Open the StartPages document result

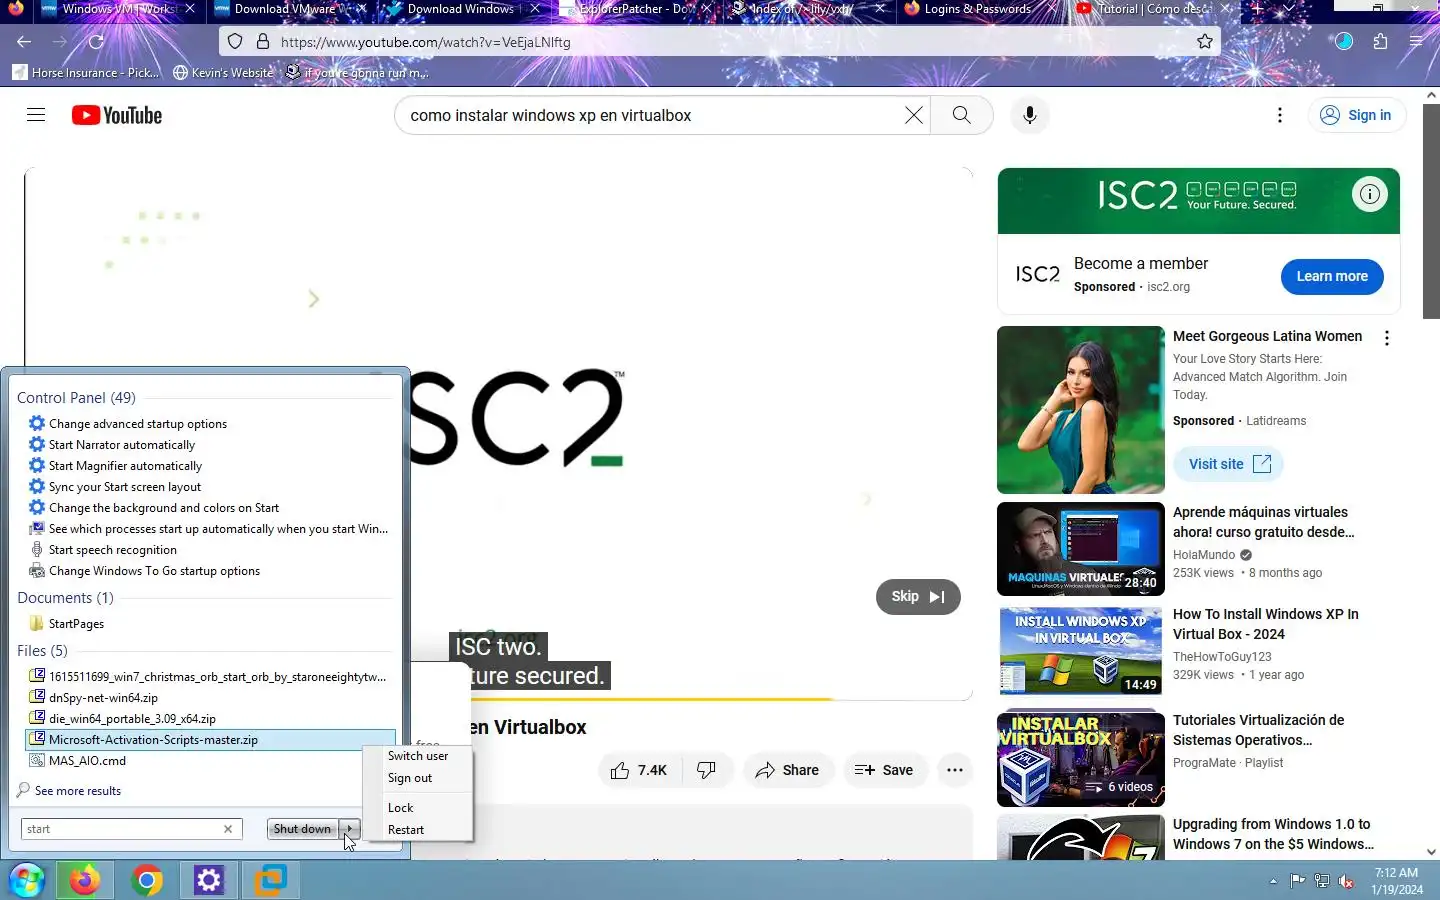76,624
